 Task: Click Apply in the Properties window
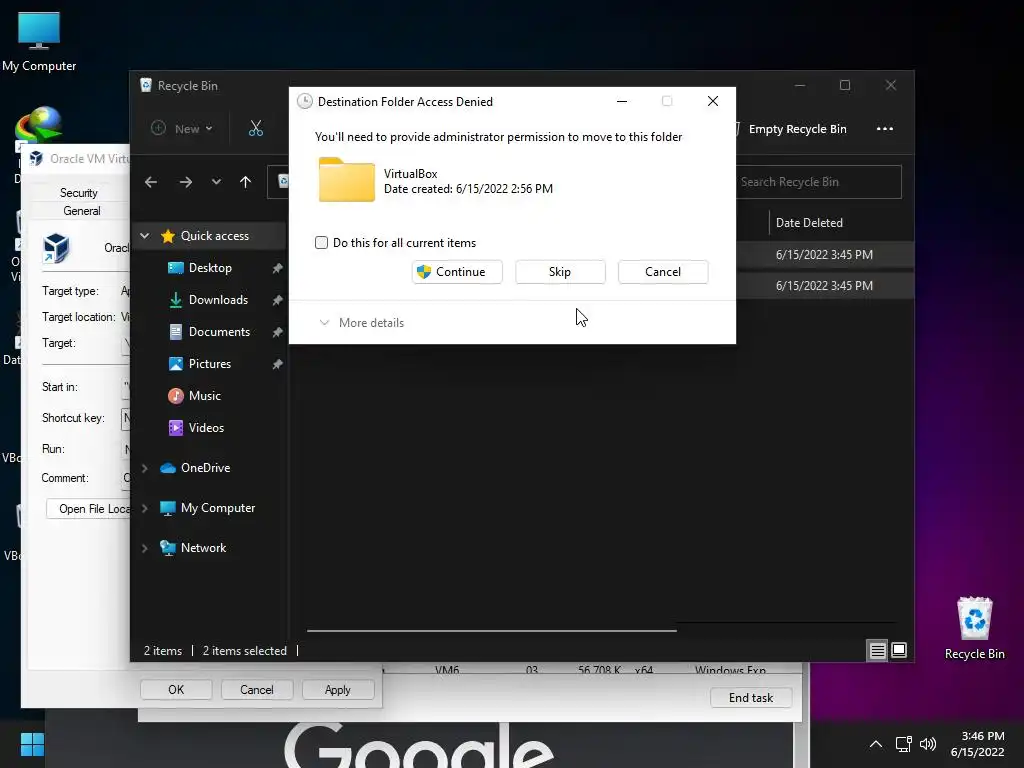point(338,690)
